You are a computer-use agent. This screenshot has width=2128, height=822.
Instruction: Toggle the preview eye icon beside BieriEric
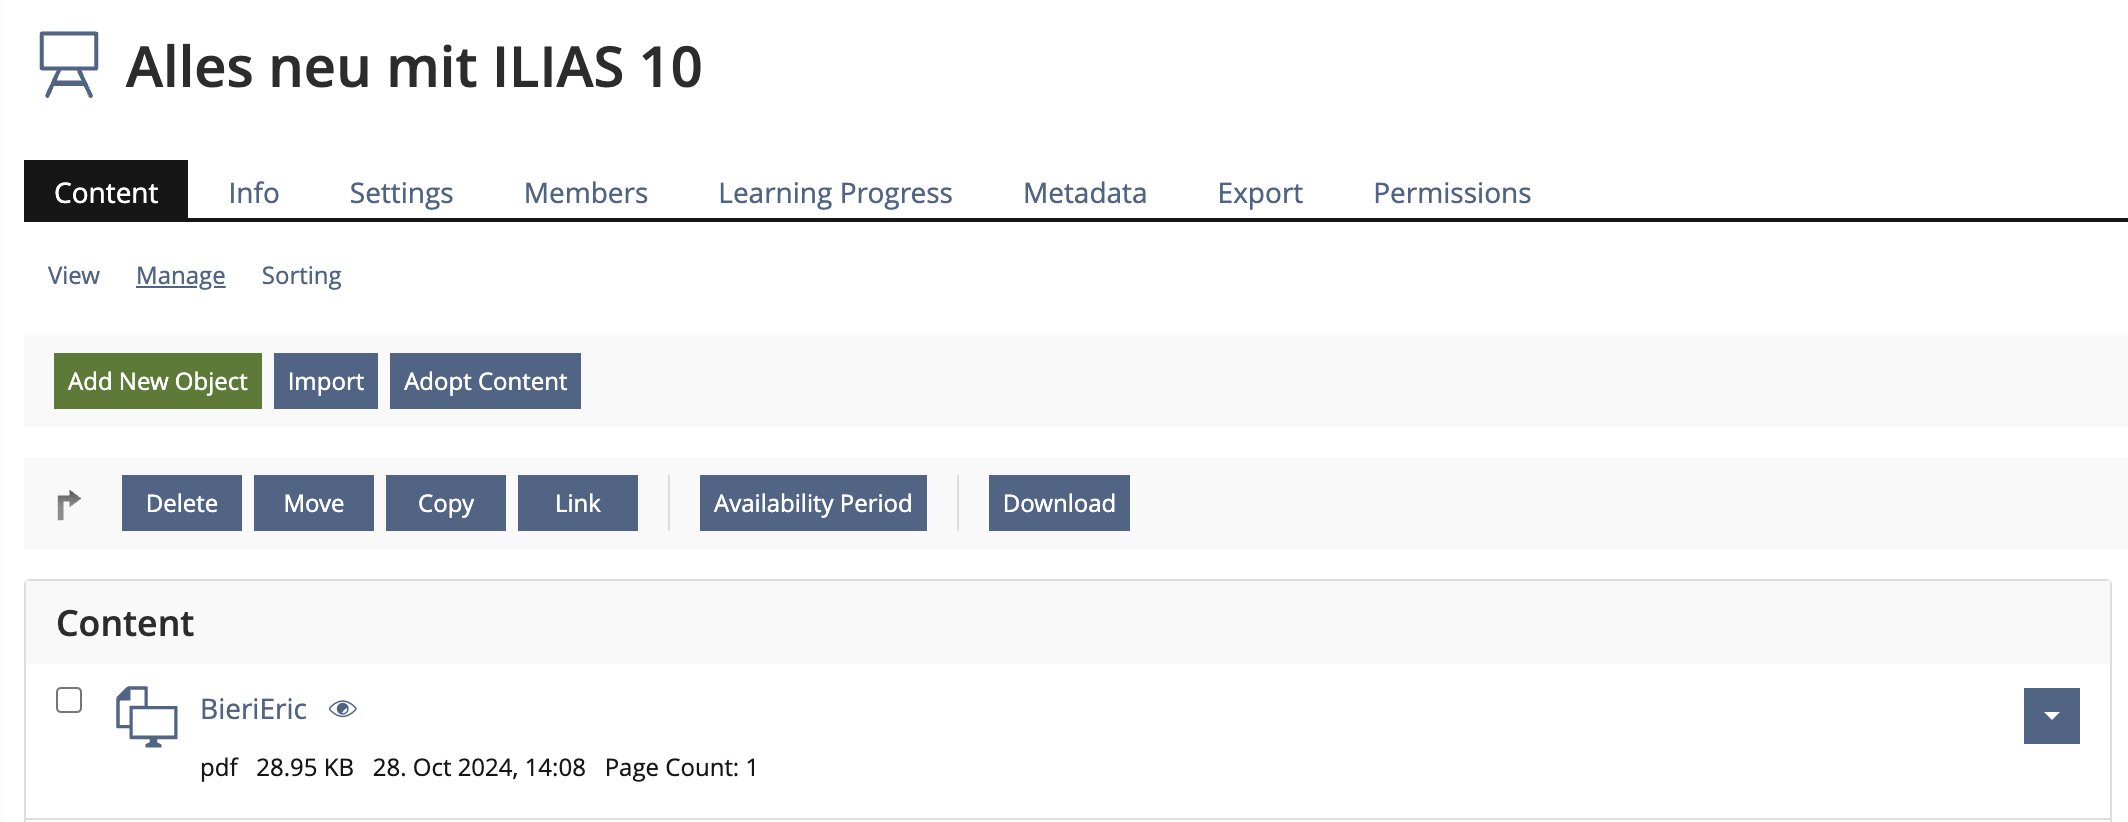click(x=343, y=708)
